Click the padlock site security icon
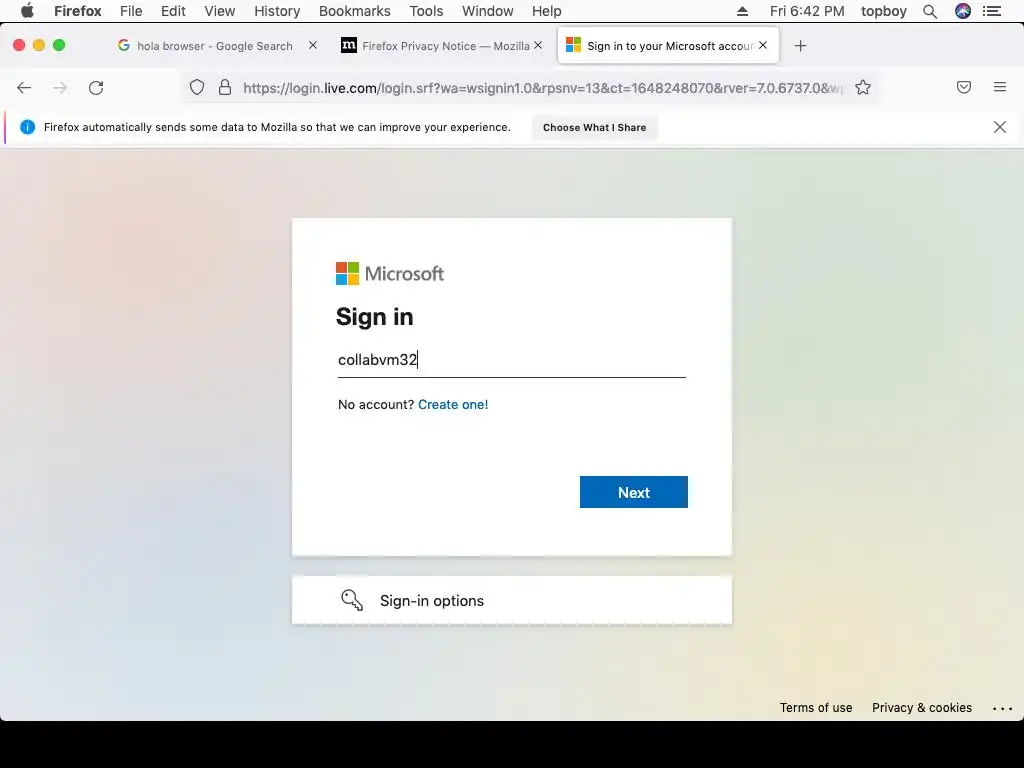Image resolution: width=1024 pixels, height=768 pixels. click(225, 88)
